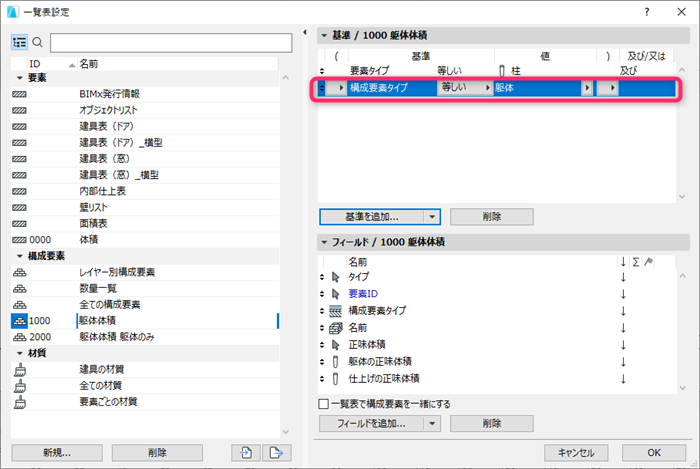Screen dimensions: 700x469
Task: Click the icon beside 内部仕上表
Action: point(19,191)
